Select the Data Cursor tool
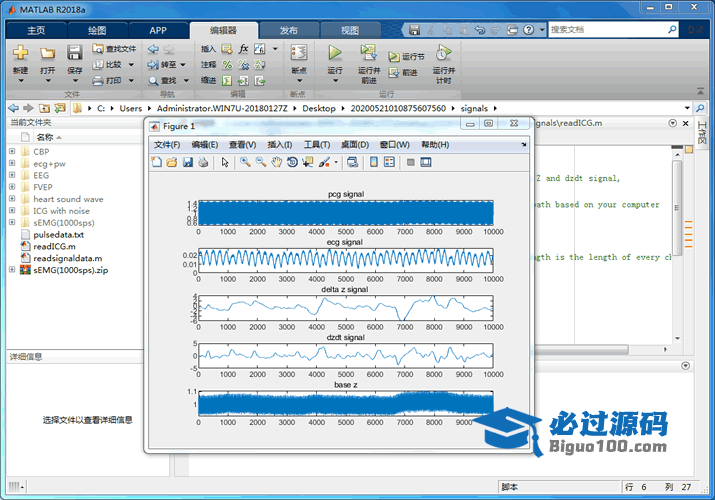The width and height of the screenshot is (715, 500). pos(308,162)
